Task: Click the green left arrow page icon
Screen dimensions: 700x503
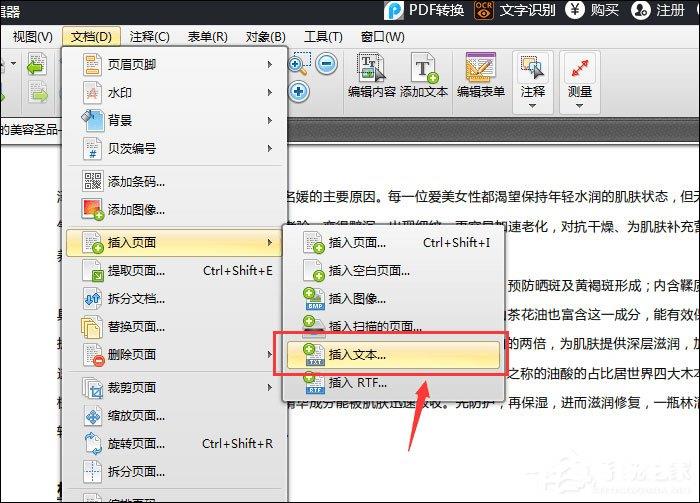Action: click(x=37, y=63)
